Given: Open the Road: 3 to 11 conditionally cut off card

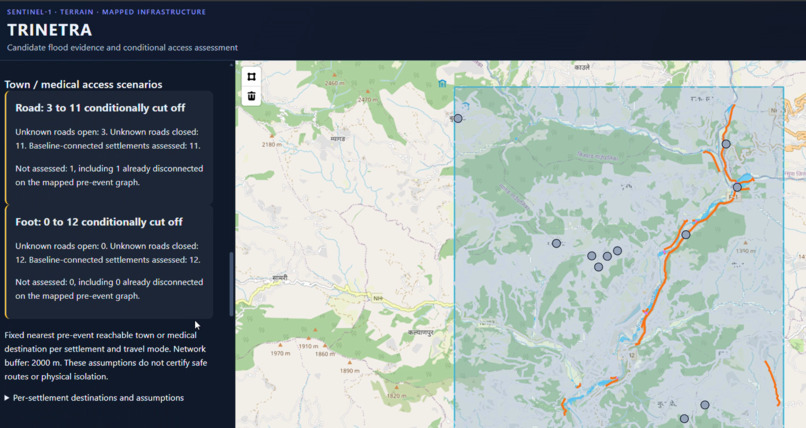Looking at the screenshot, I should pyautogui.click(x=109, y=148).
